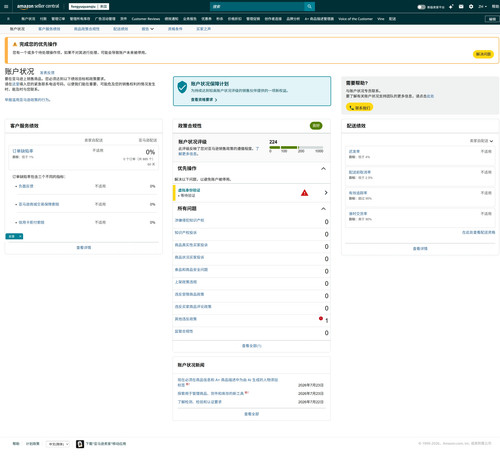Open the settings gear icon
The width and height of the screenshot is (500, 459).
471,6
